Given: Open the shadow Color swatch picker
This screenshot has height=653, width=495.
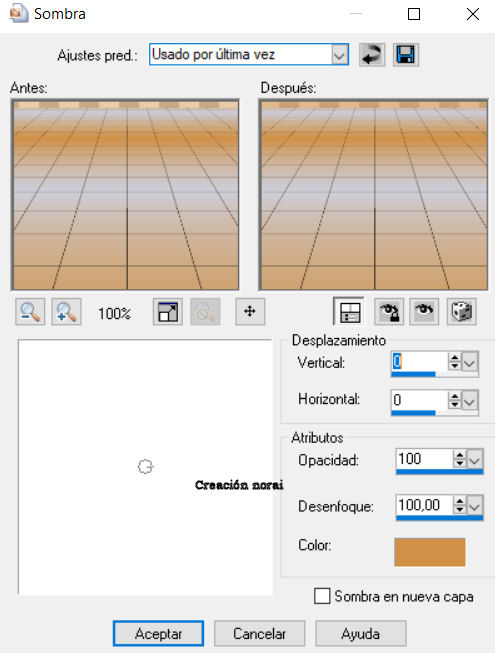Looking at the screenshot, I should [430, 552].
